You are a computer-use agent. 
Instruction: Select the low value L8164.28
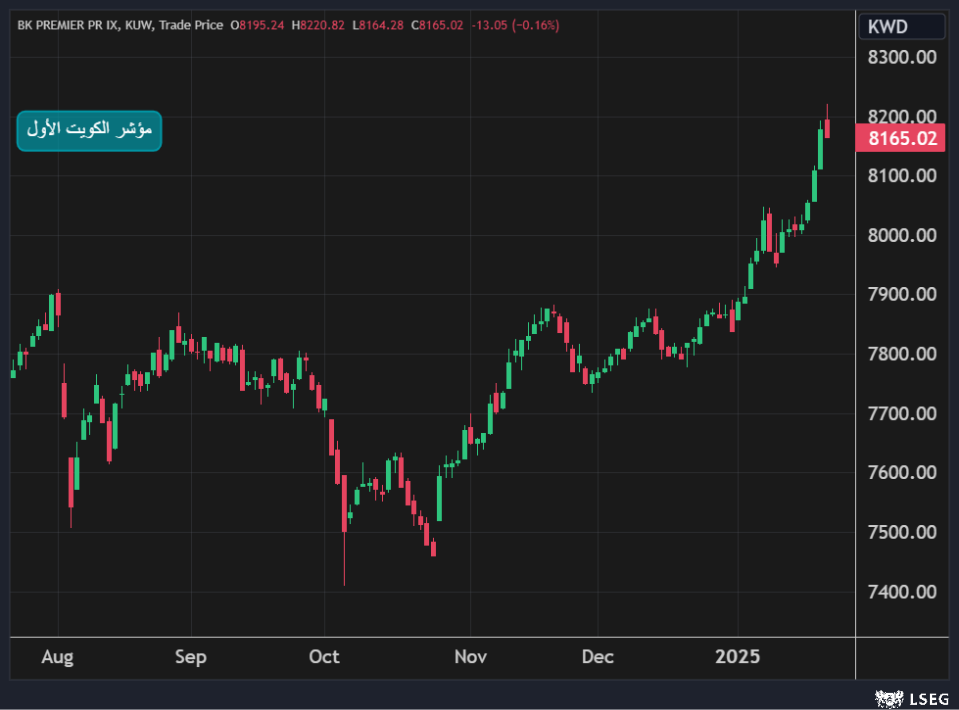(x=377, y=25)
